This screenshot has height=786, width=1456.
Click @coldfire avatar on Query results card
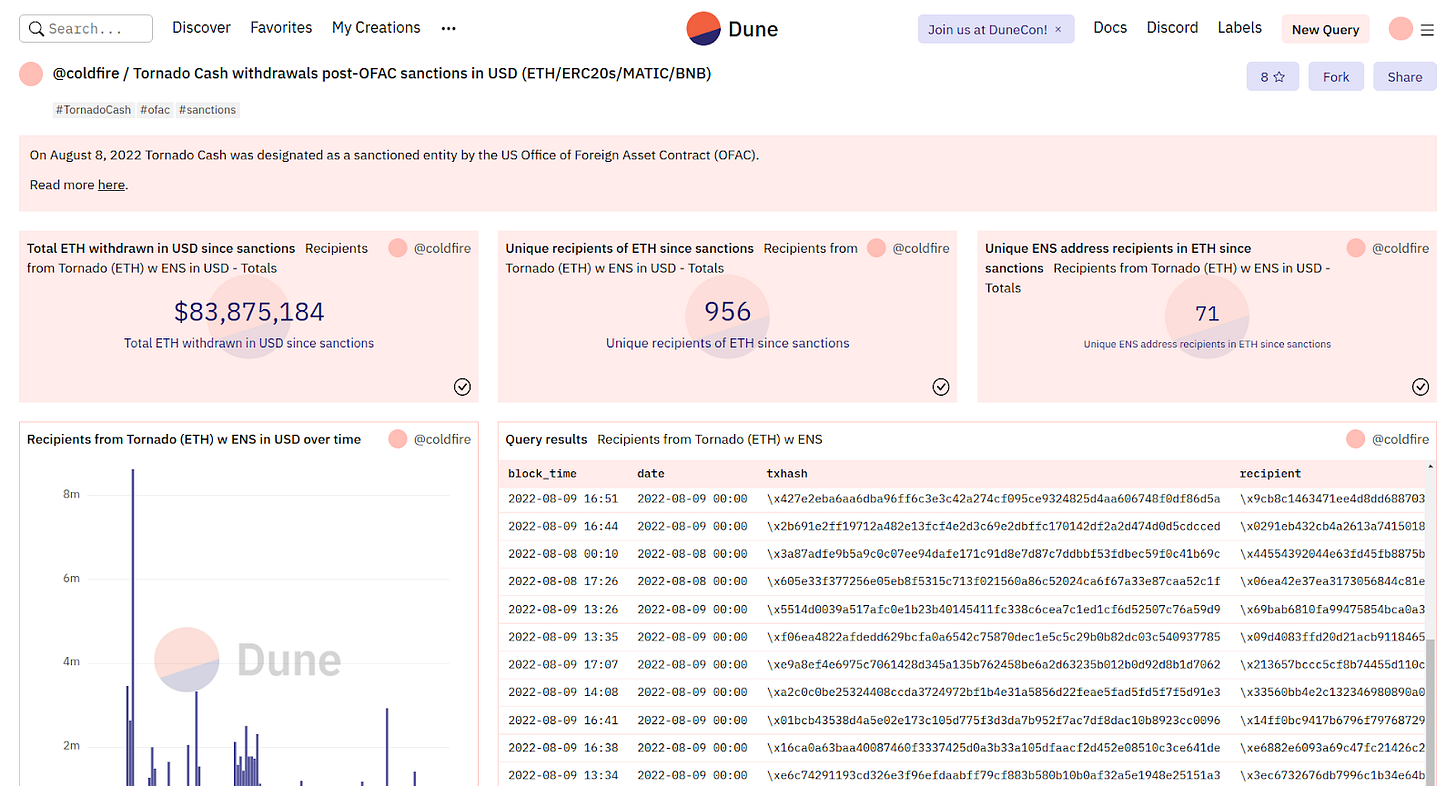[1356, 439]
